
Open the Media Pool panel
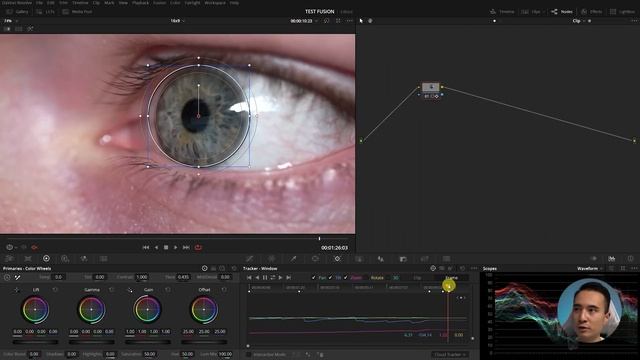click(77, 12)
